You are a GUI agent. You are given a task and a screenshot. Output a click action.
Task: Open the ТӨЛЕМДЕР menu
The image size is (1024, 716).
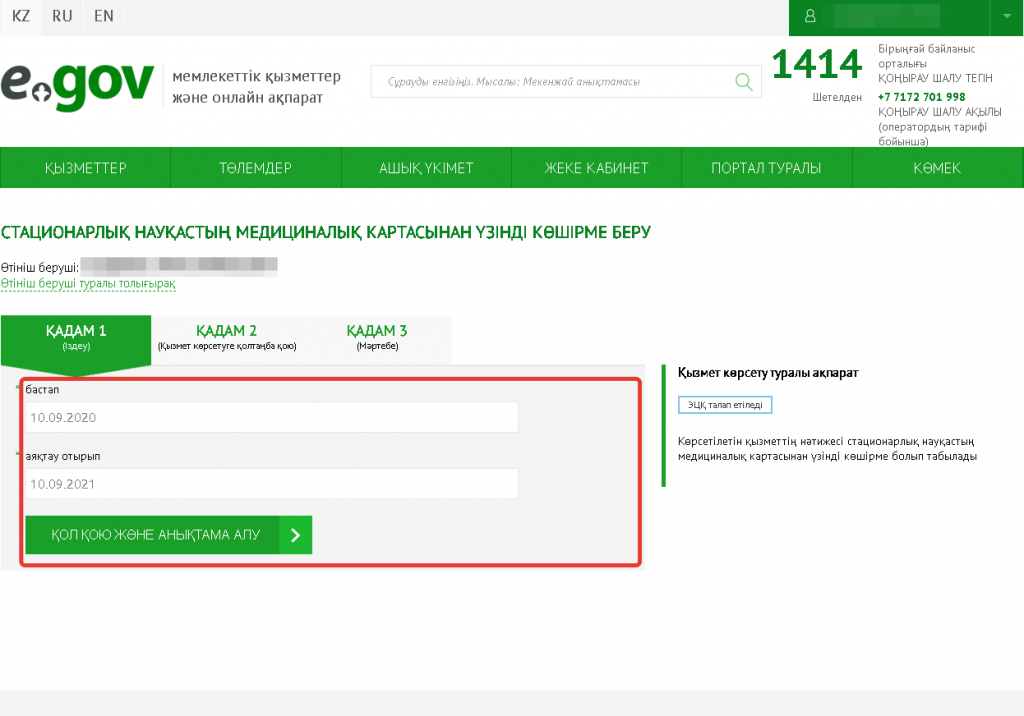point(255,168)
